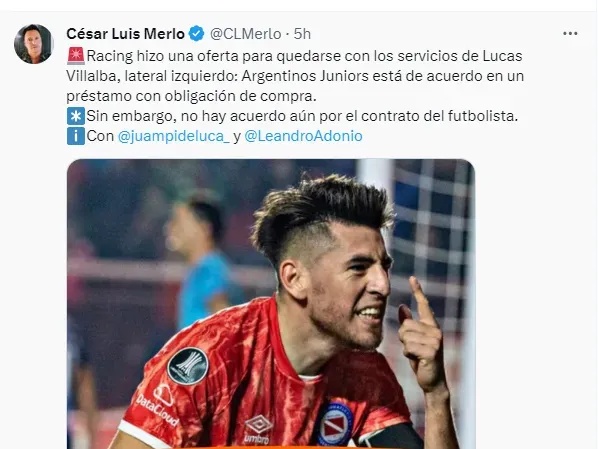Image resolution: width=598 pixels, height=449 pixels.
Task: Open the three-dot more options menu
Action: [x=570, y=34]
